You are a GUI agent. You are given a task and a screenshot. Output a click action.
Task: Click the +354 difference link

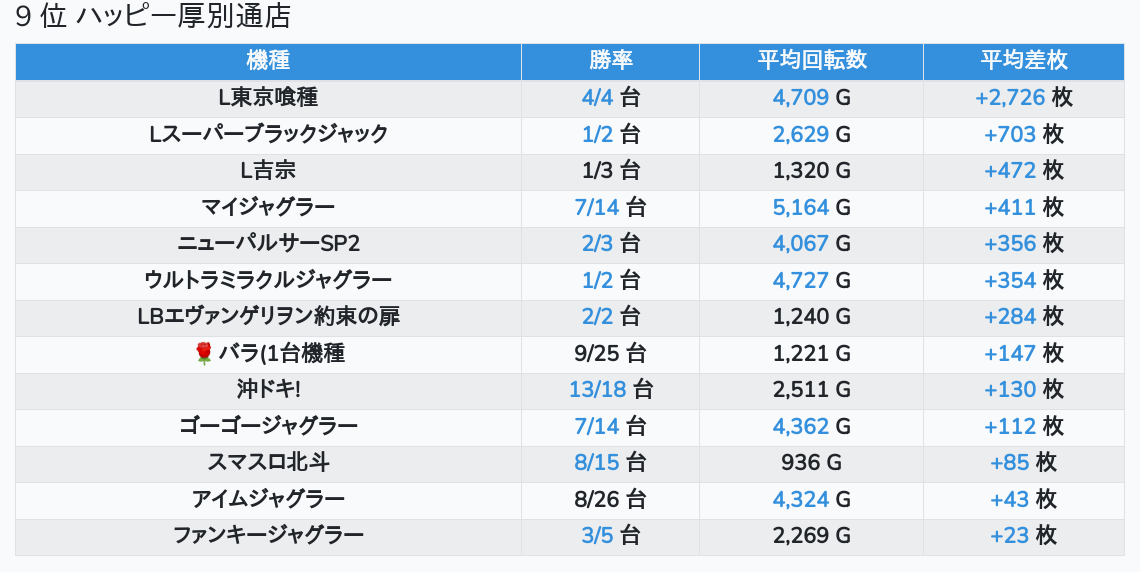pyautogui.click(x=1010, y=280)
